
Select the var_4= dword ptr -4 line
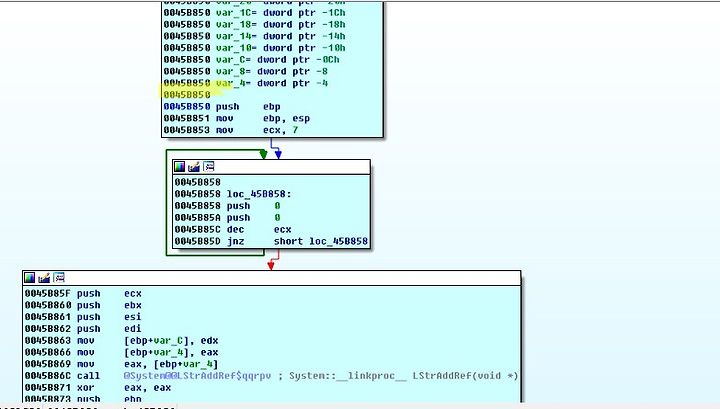(x=246, y=83)
